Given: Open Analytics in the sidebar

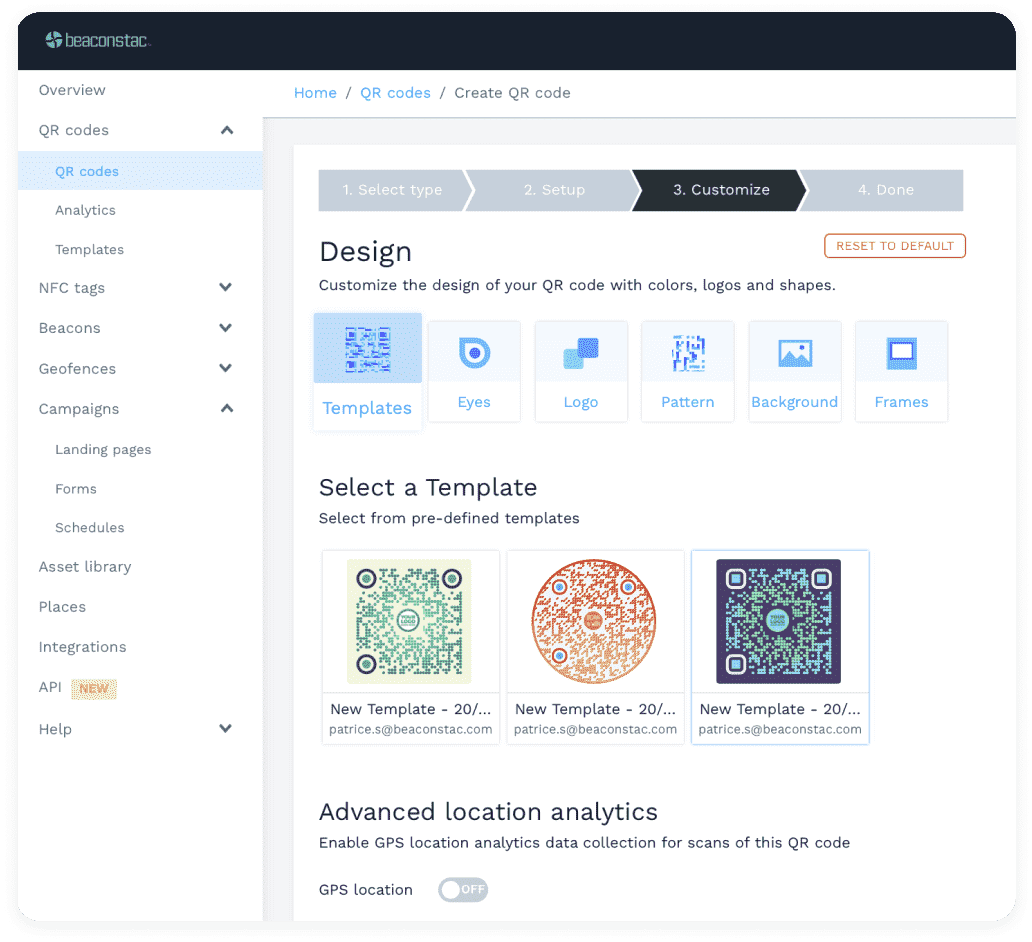Looking at the screenshot, I should click(x=86, y=210).
